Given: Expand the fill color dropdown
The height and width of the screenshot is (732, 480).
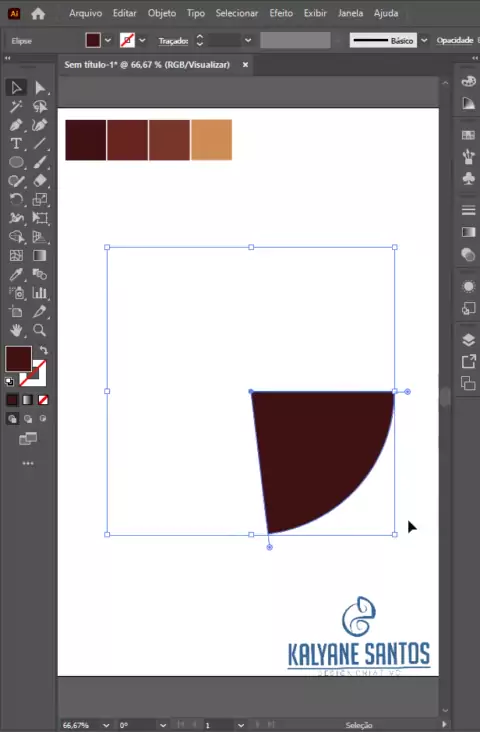Looking at the screenshot, I should 108,41.
